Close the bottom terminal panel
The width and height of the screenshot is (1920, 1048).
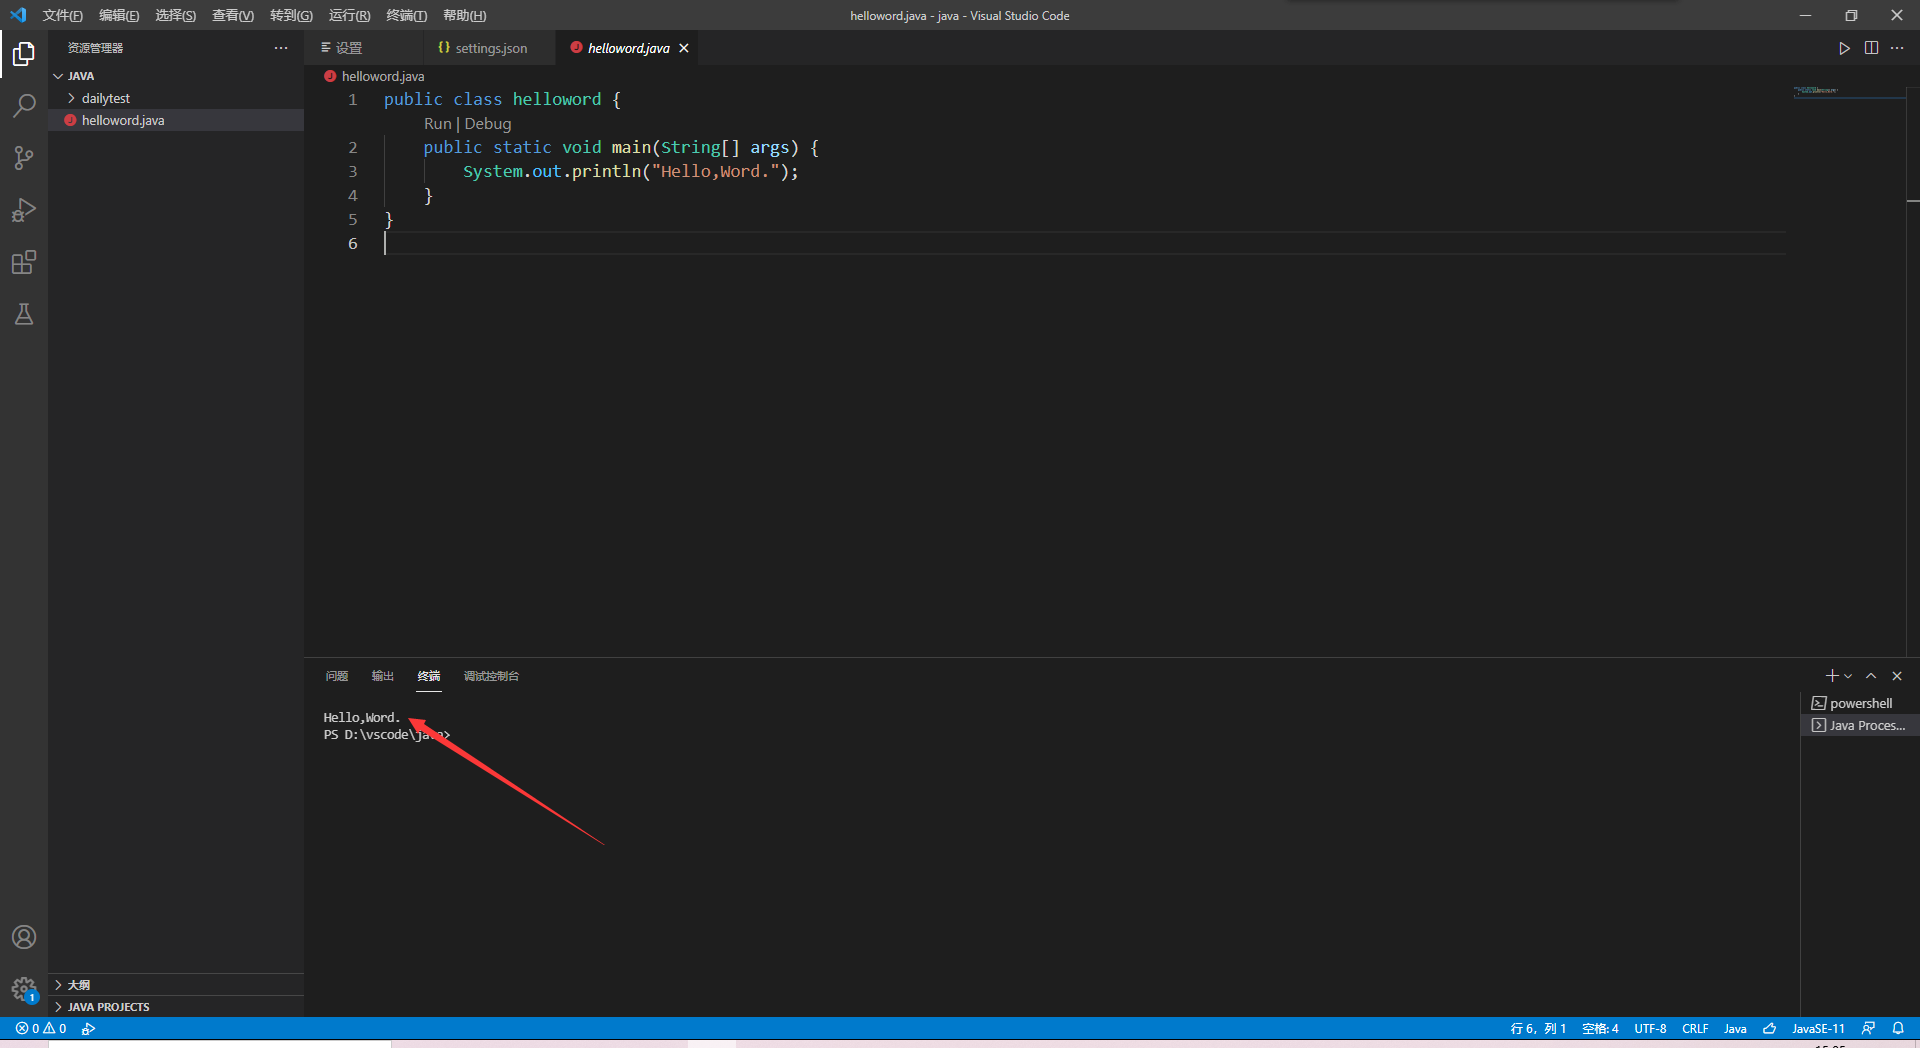tap(1897, 676)
